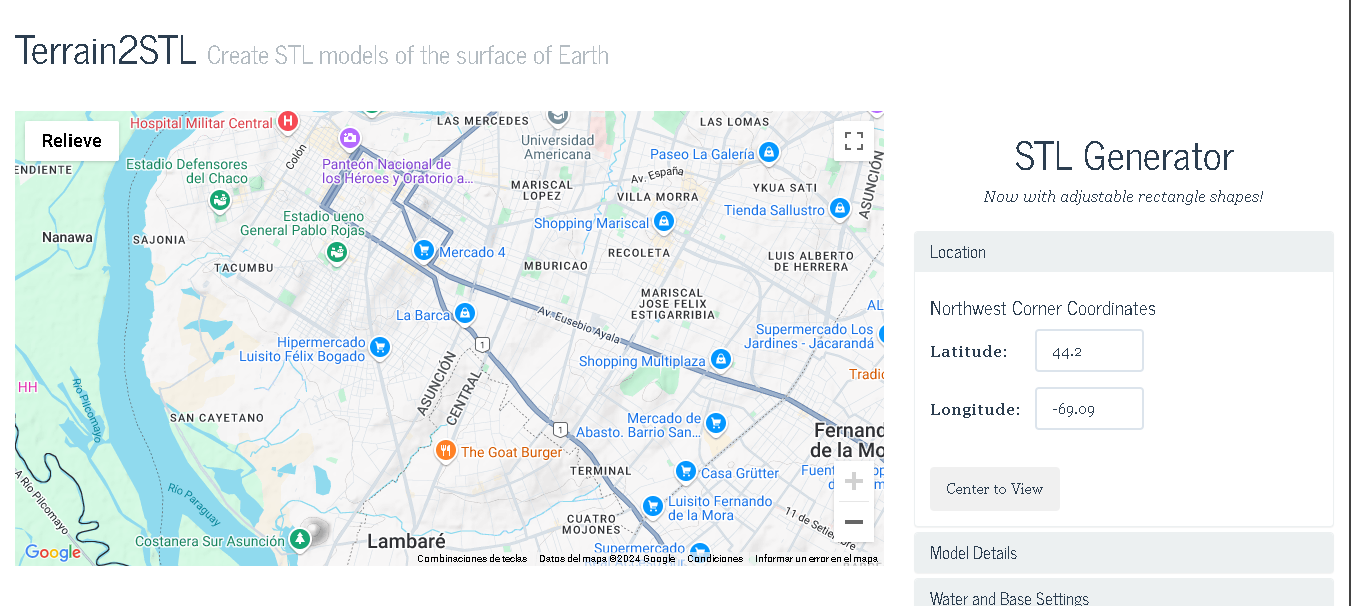Image resolution: width=1351 pixels, height=606 pixels.
Task: Select the Casa Grütter store marker
Action: coord(685,471)
